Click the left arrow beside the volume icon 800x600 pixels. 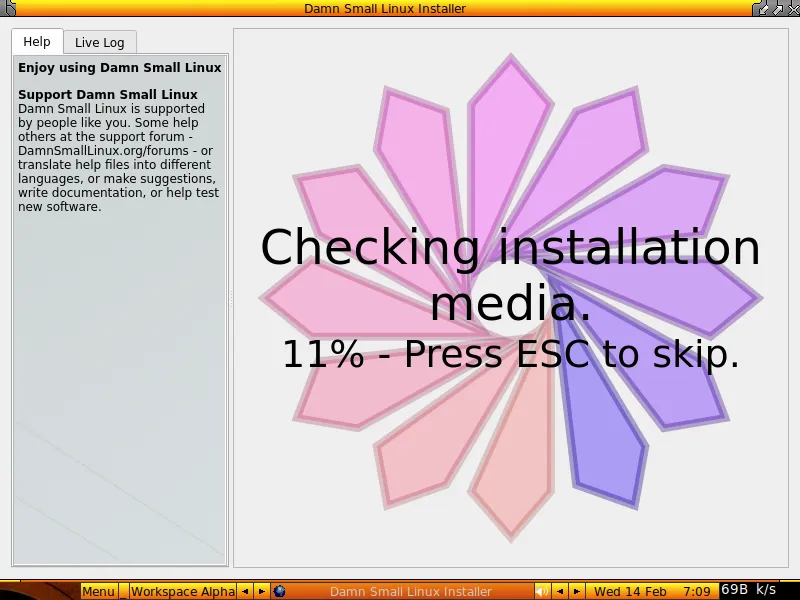(x=560, y=592)
